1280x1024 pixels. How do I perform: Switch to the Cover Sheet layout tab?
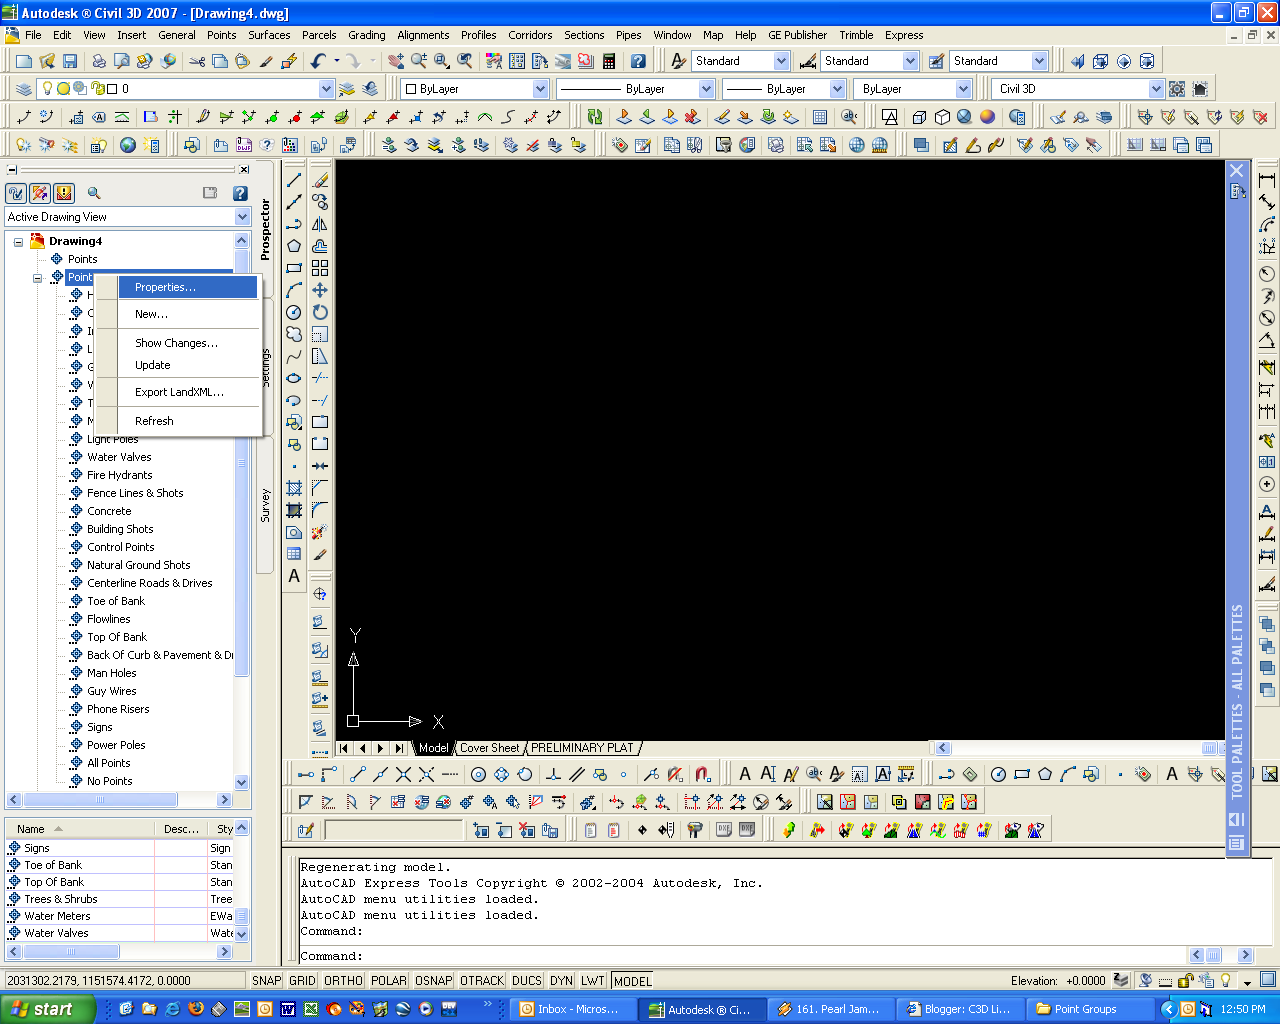click(x=490, y=748)
